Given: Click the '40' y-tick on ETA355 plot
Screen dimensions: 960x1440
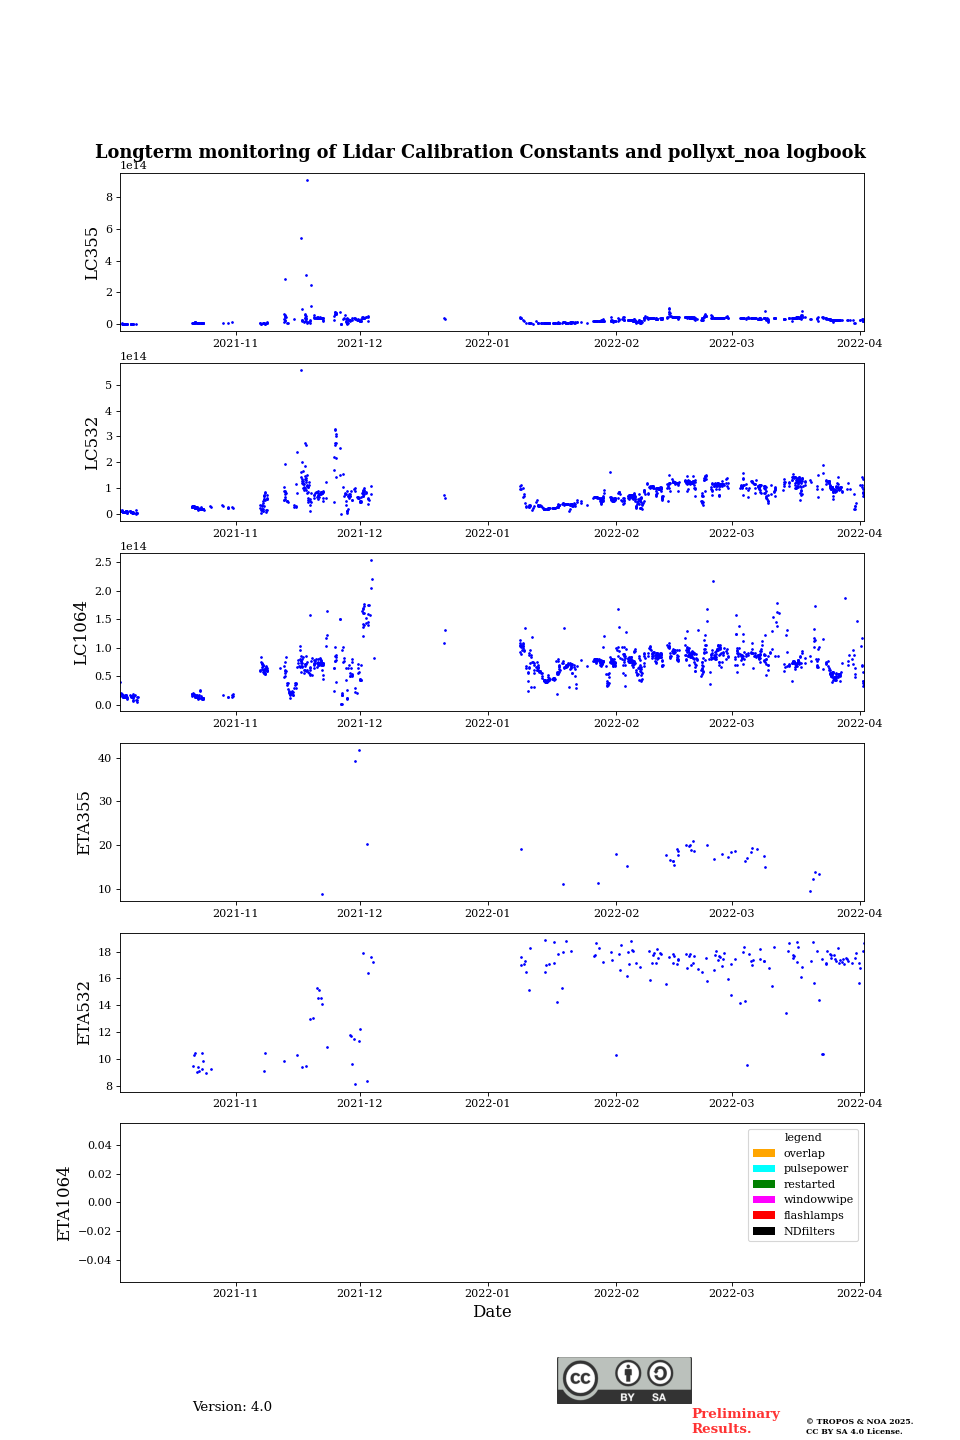Looking at the screenshot, I should tap(105, 758).
